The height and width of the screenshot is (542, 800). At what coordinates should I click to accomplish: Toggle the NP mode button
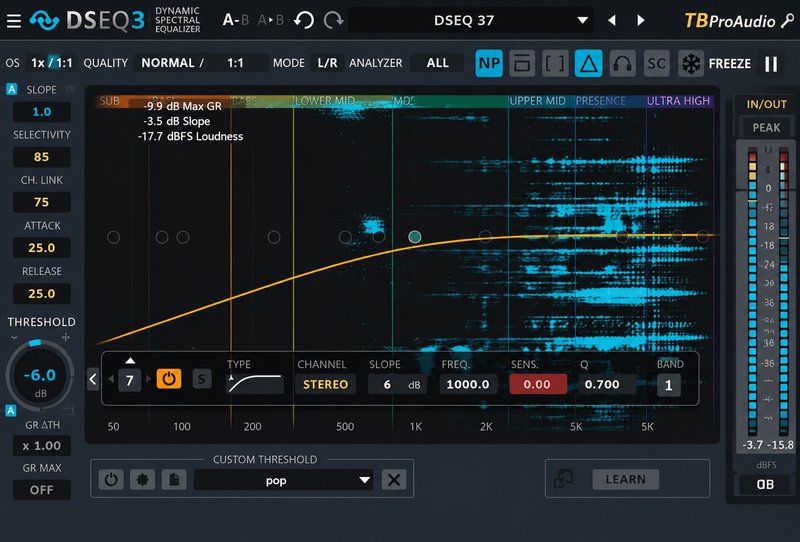(x=489, y=63)
